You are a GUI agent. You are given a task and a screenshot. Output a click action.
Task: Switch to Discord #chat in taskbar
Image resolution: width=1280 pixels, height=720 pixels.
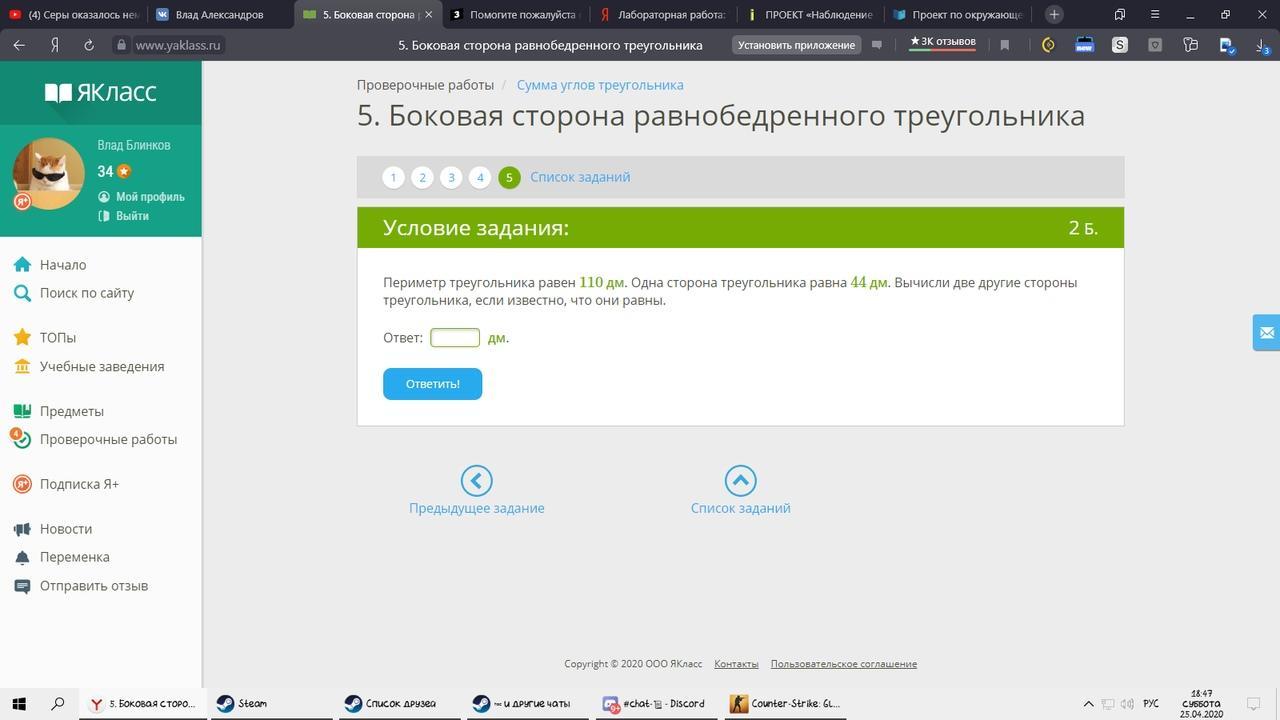pos(654,704)
